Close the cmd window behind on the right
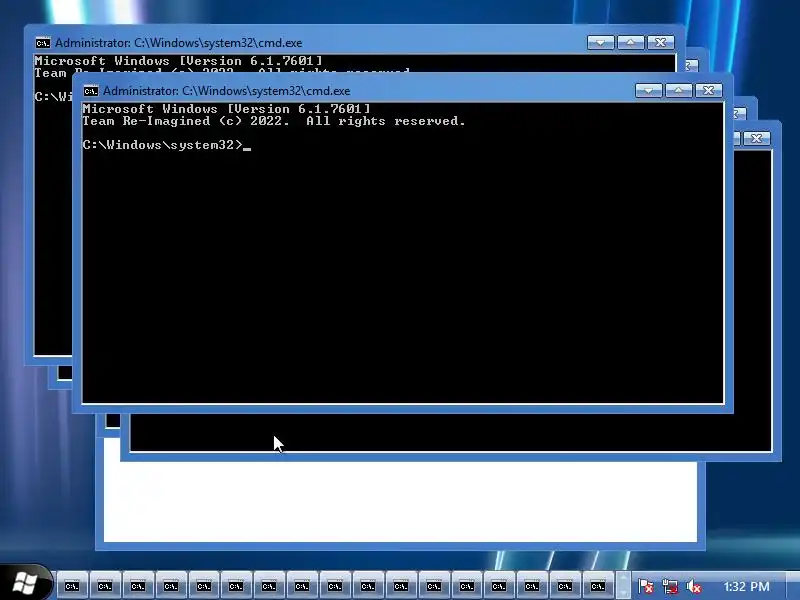 point(756,138)
